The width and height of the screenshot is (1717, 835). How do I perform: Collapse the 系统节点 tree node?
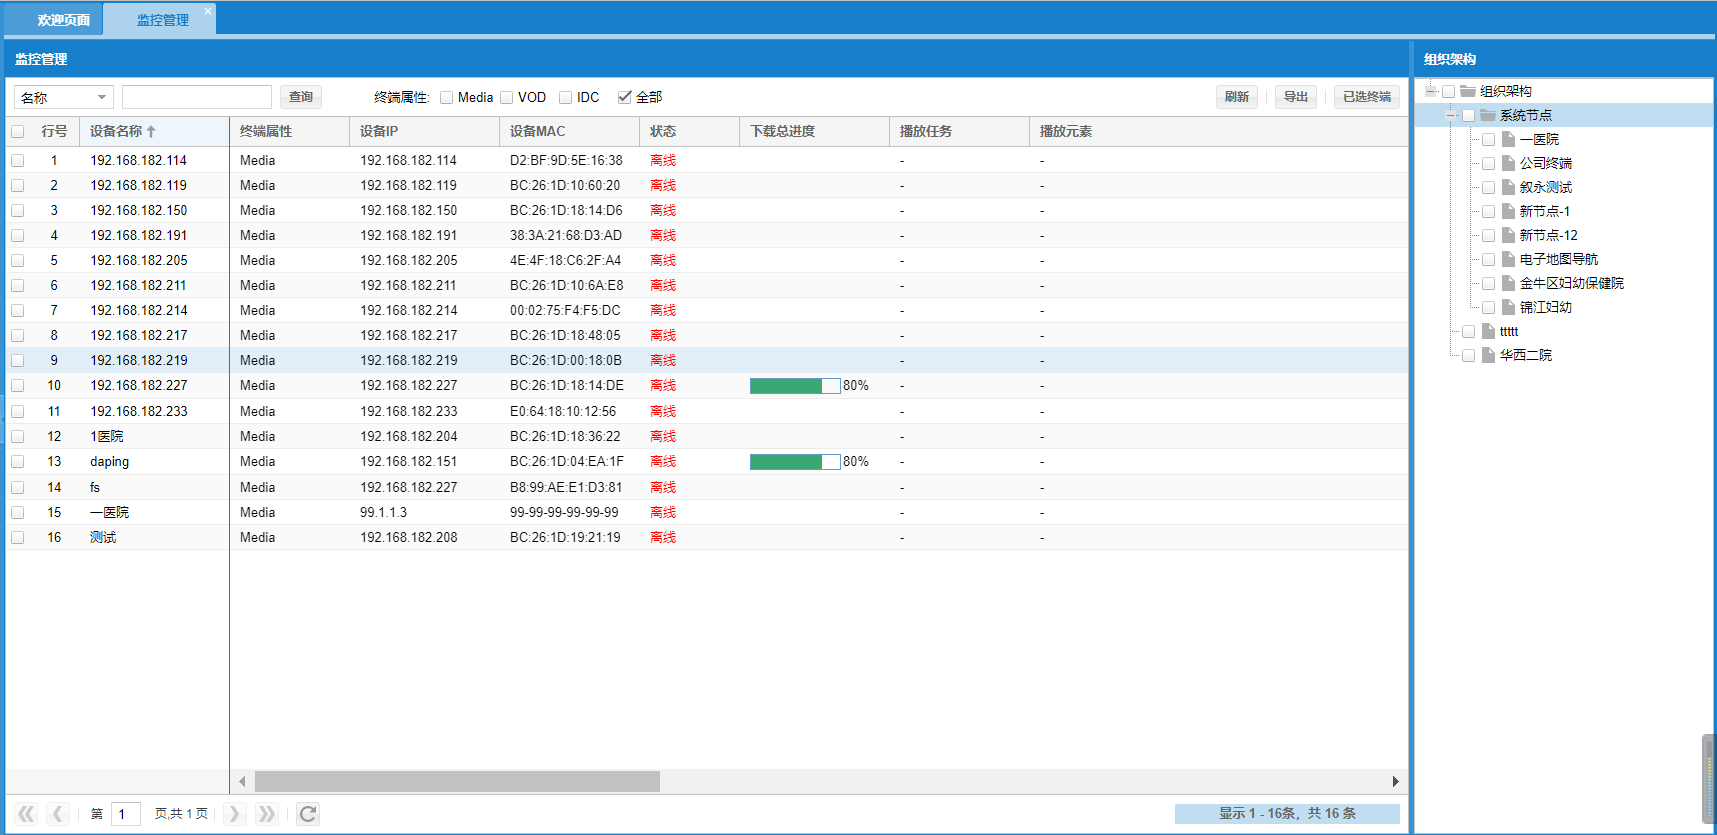[1451, 115]
